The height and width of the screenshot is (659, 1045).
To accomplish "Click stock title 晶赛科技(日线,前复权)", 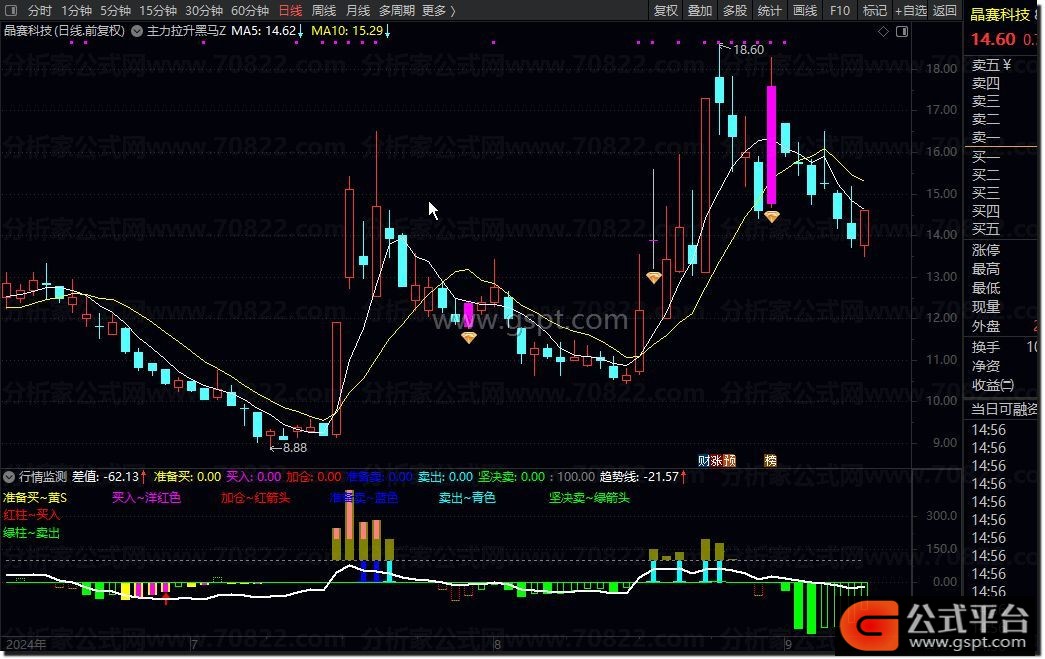I will tap(64, 31).
